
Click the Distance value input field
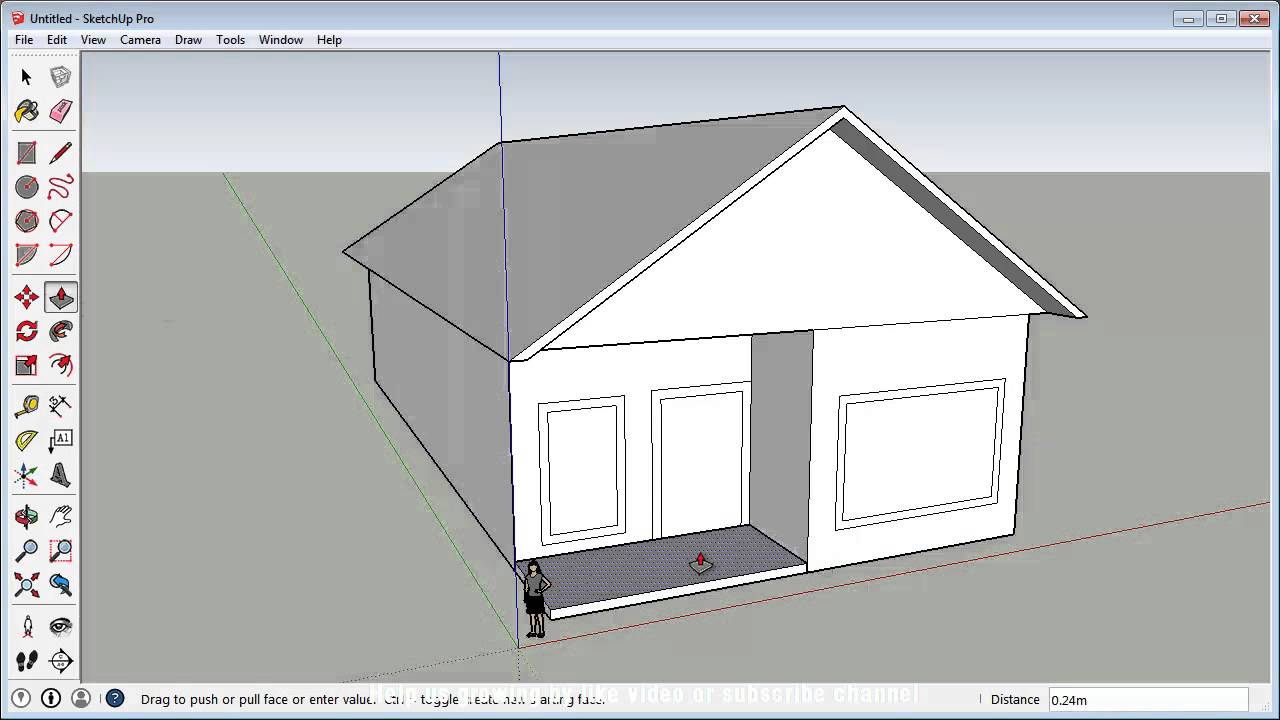coord(1148,700)
